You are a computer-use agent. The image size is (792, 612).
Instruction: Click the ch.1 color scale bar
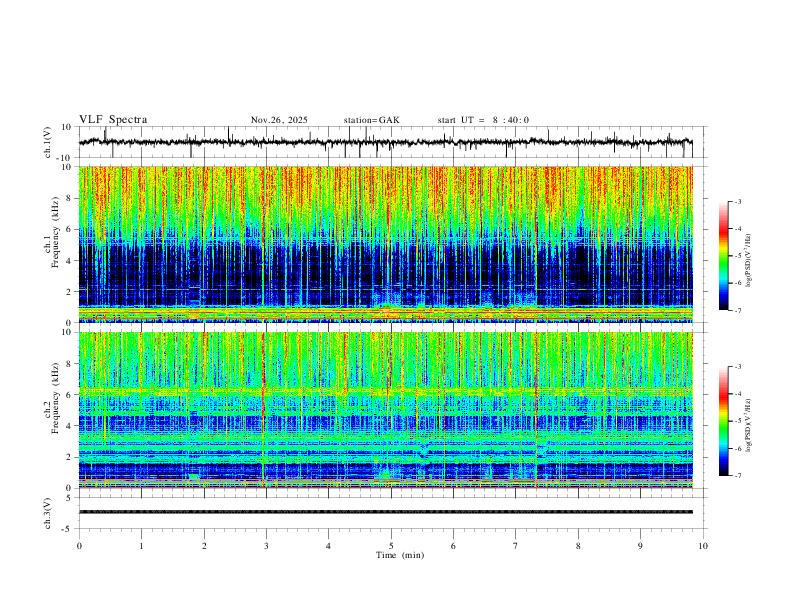click(723, 256)
